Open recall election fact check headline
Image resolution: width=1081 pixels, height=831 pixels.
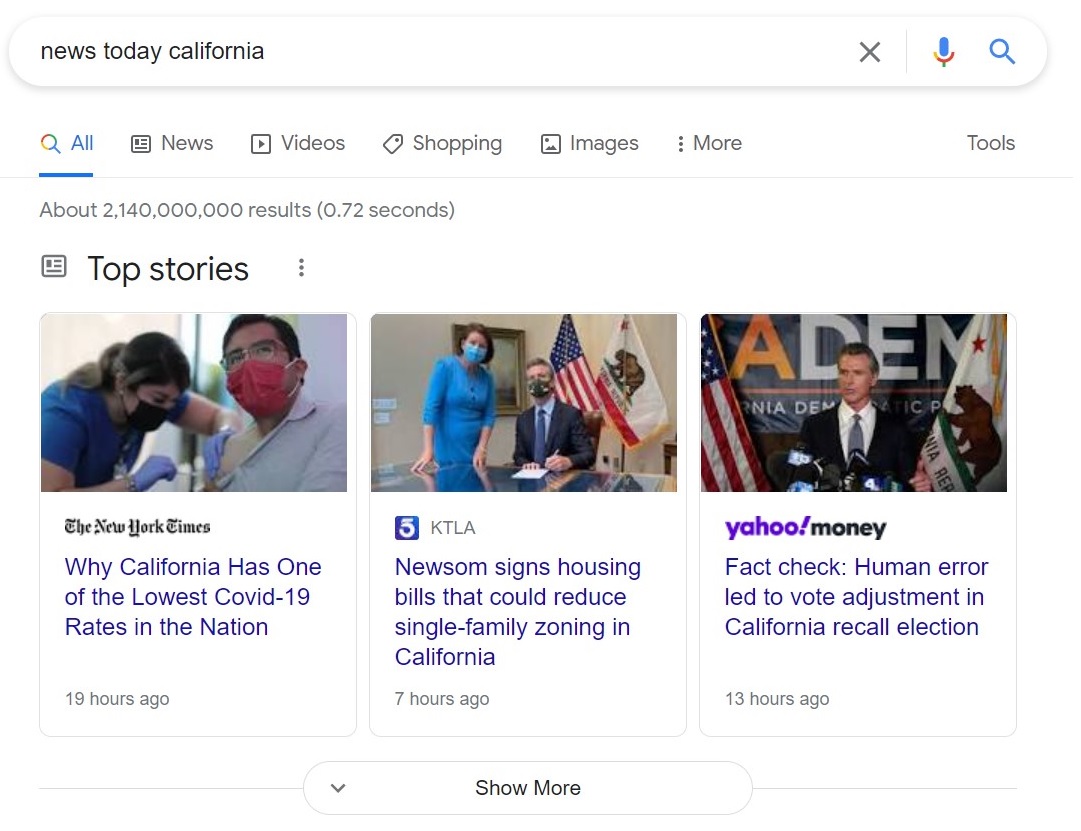pyautogui.click(x=855, y=597)
